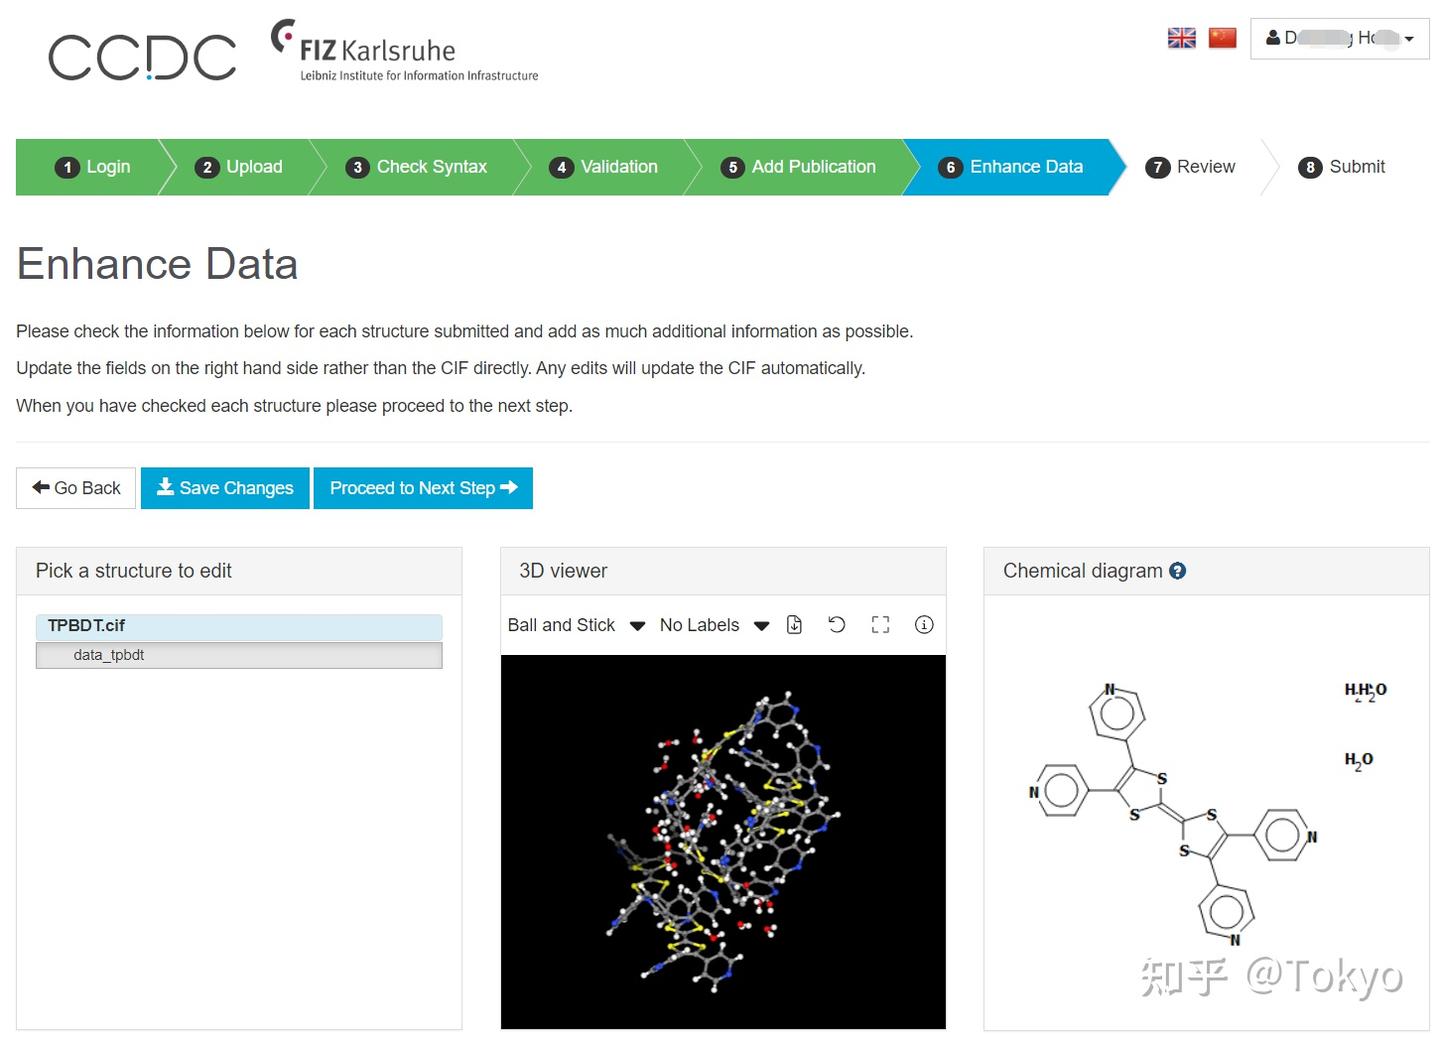Open the user account dropdown menu
Viewport: 1440px width, 1041px height.
pyautogui.click(x=1339, y=39)
